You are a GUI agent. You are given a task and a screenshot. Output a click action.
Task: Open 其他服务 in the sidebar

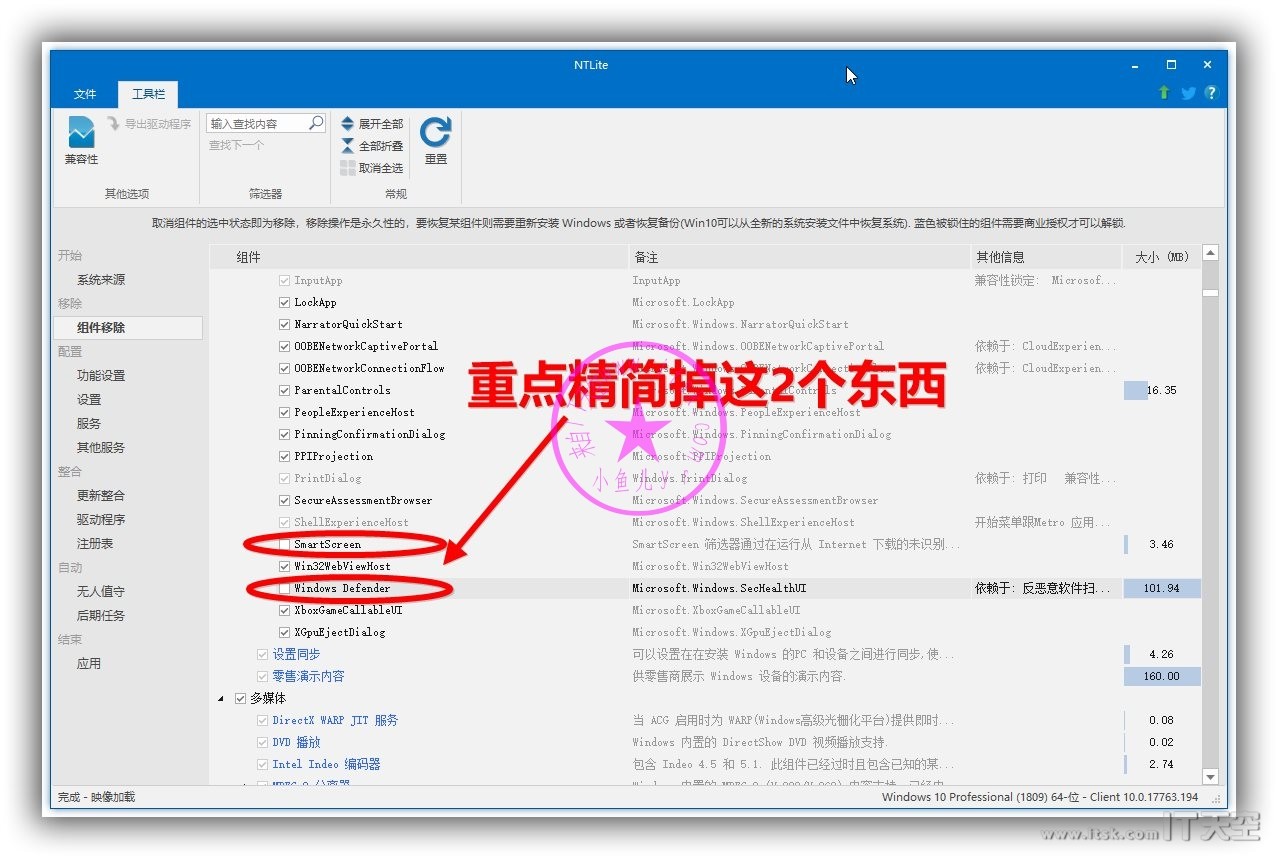pos(101,448)
